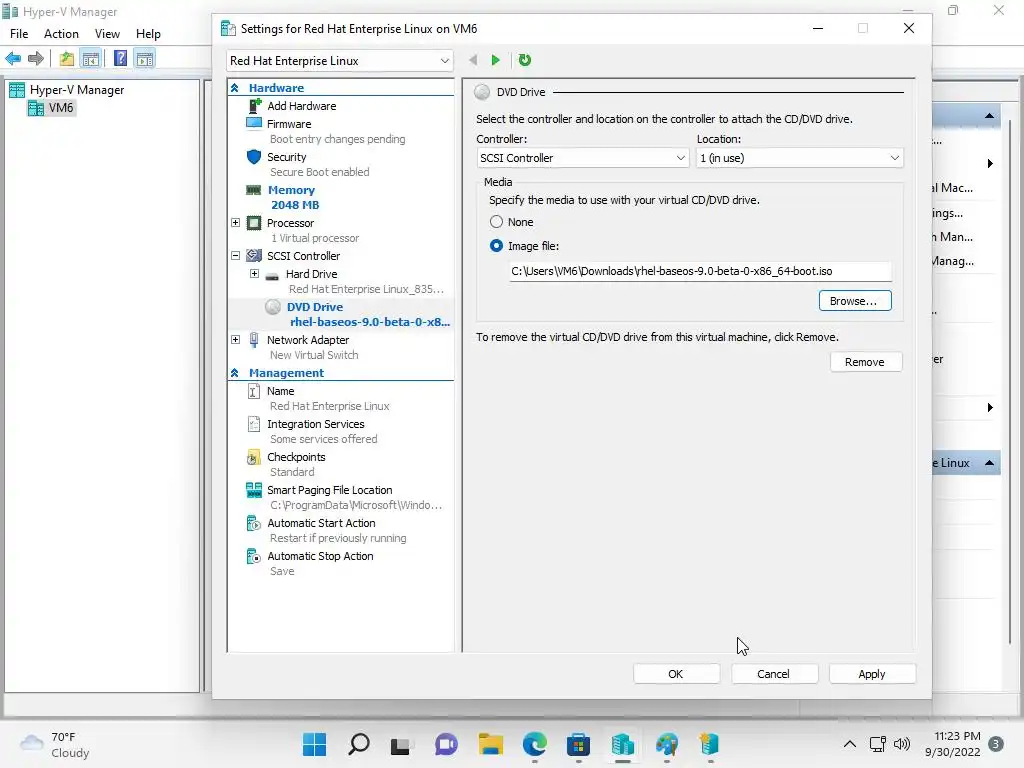Image resolution: width=1024 pixels, height=768 pixels.
Task: Click '1 Virtual processor' text
Action: pyautogui.click(x=315, y=238)
